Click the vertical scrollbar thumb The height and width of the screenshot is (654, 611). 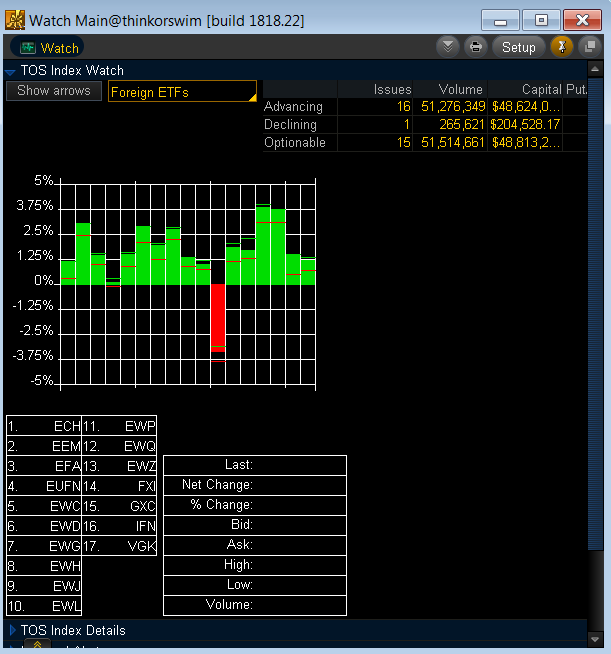coord(595,313)
